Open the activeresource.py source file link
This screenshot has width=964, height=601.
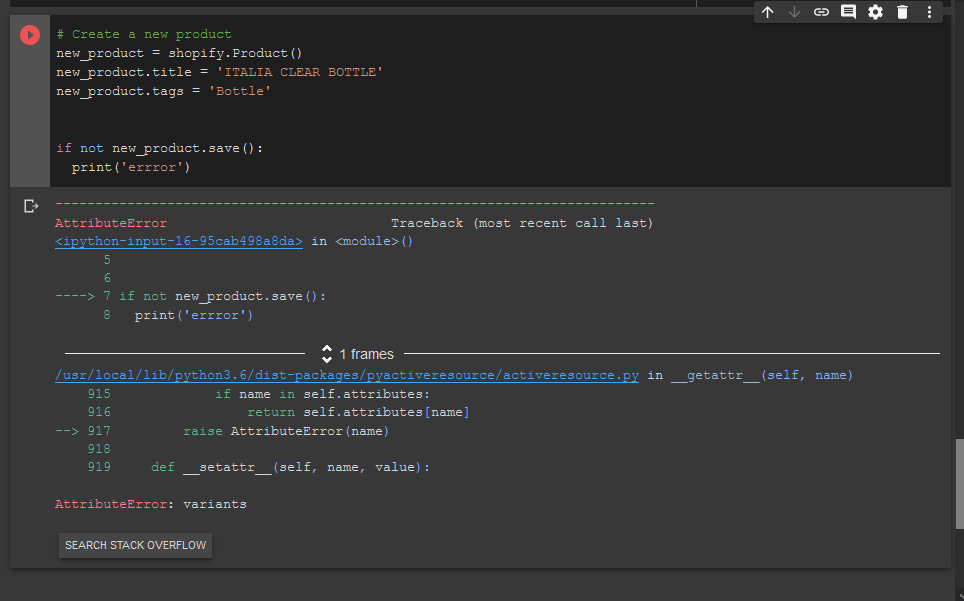coord(345,375)
